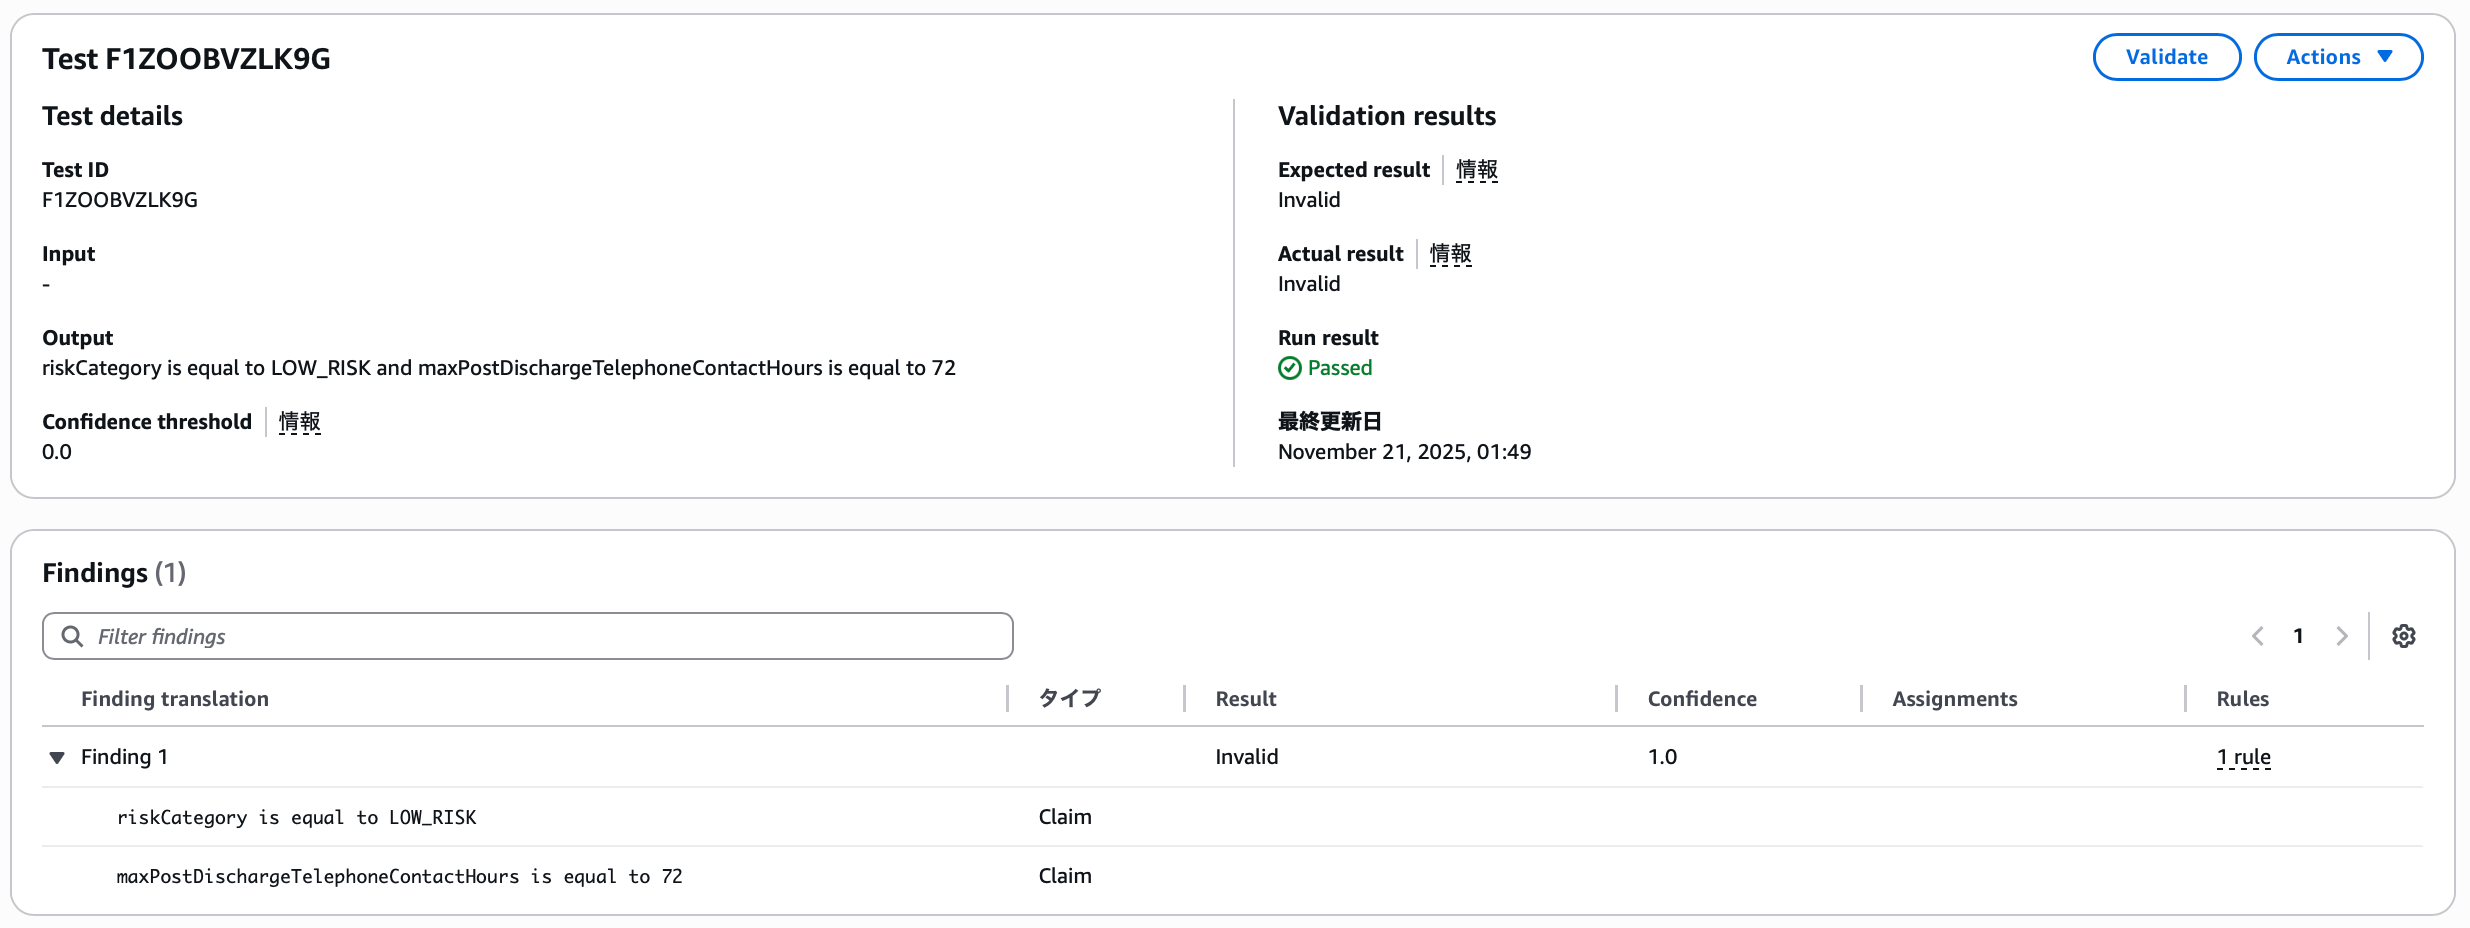
Task: Select the riskCategory claim row
Action: pyautogui.click(x=296, y=817)
